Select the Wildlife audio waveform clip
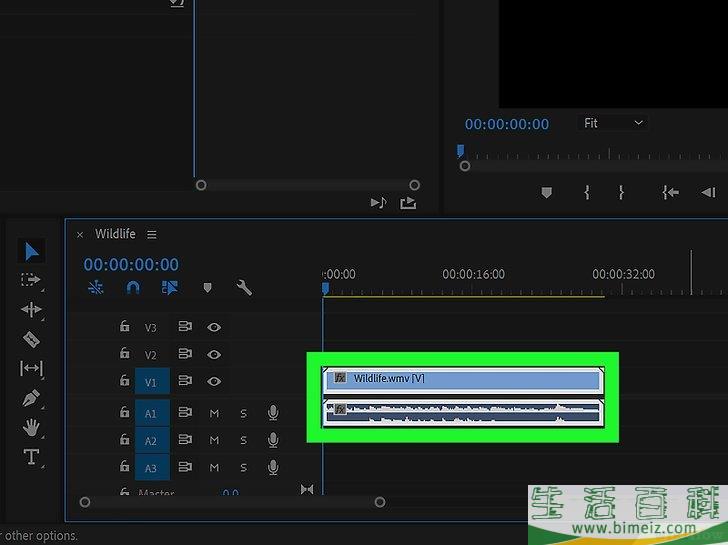728x545 pixels. pos(463,413)
